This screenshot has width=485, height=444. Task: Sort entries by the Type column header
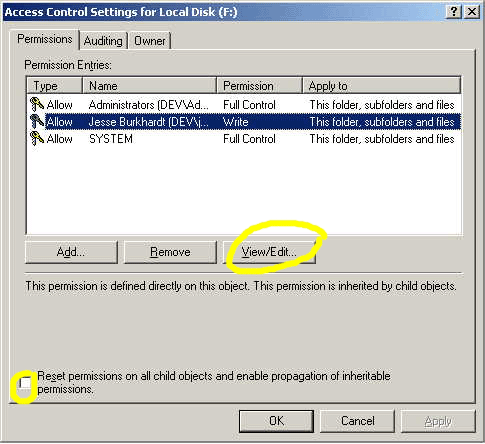tap(54, 86)
